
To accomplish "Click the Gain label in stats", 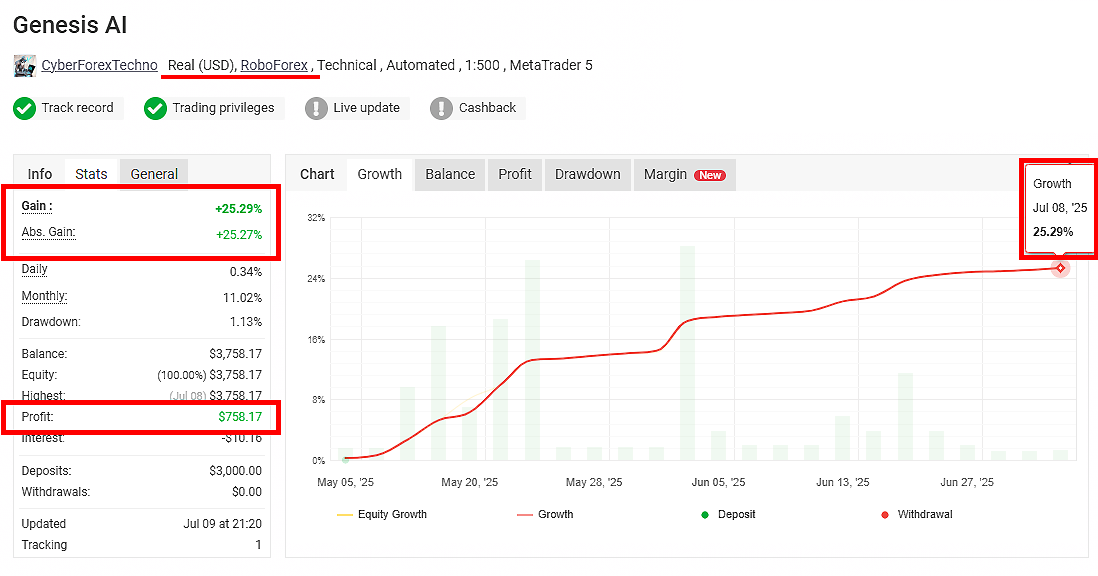I will 36,206.
